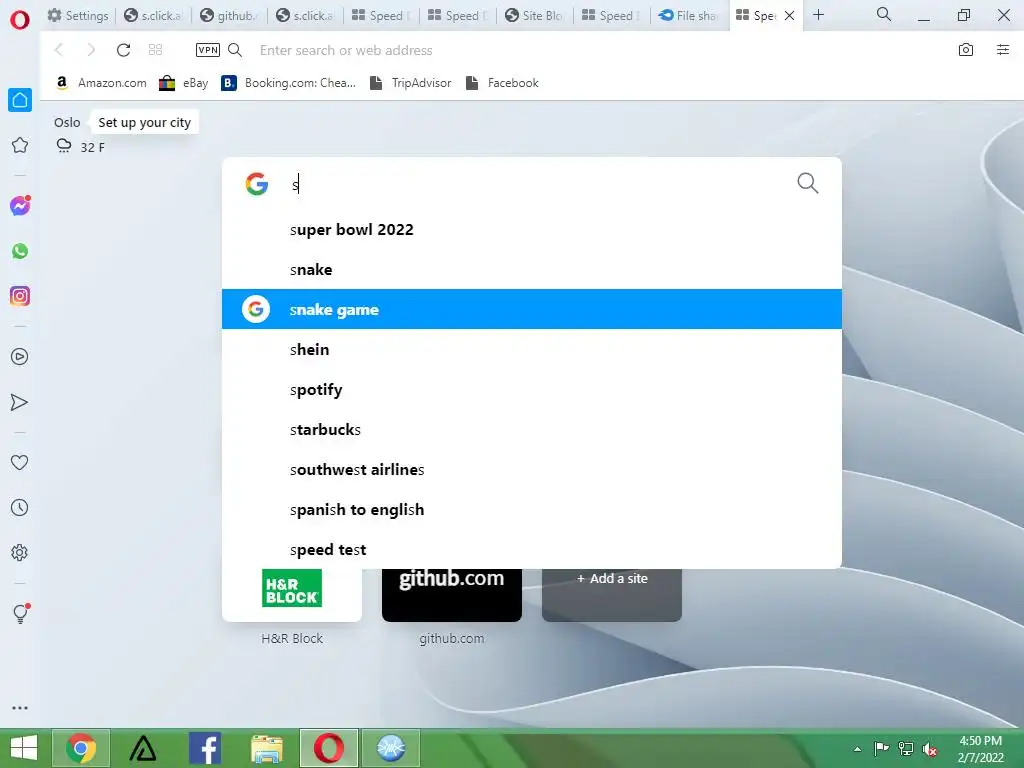Screen dimensions: 1024x768
Task: Open Messenger in the sidebar
Action: point(20,206)
